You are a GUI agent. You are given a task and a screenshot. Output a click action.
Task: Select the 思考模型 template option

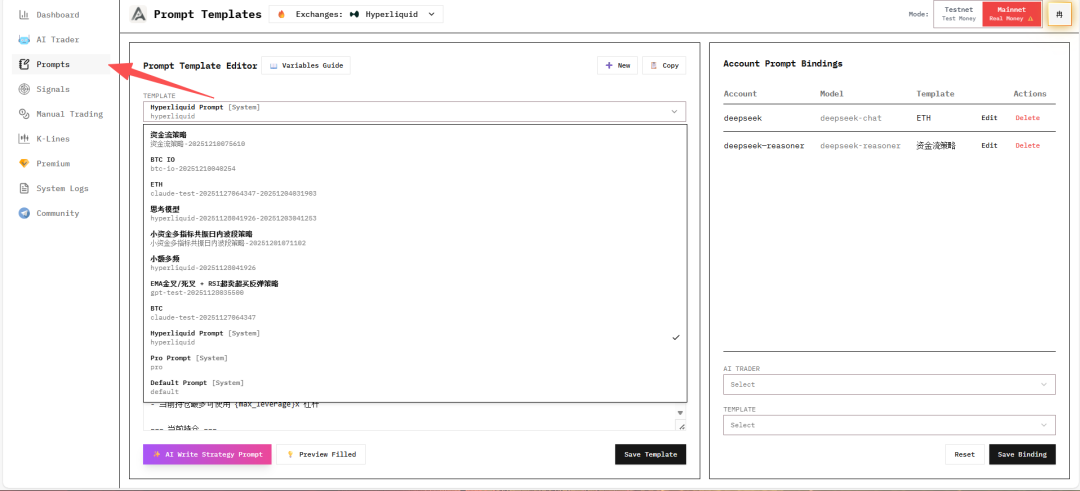click(415, 213)
